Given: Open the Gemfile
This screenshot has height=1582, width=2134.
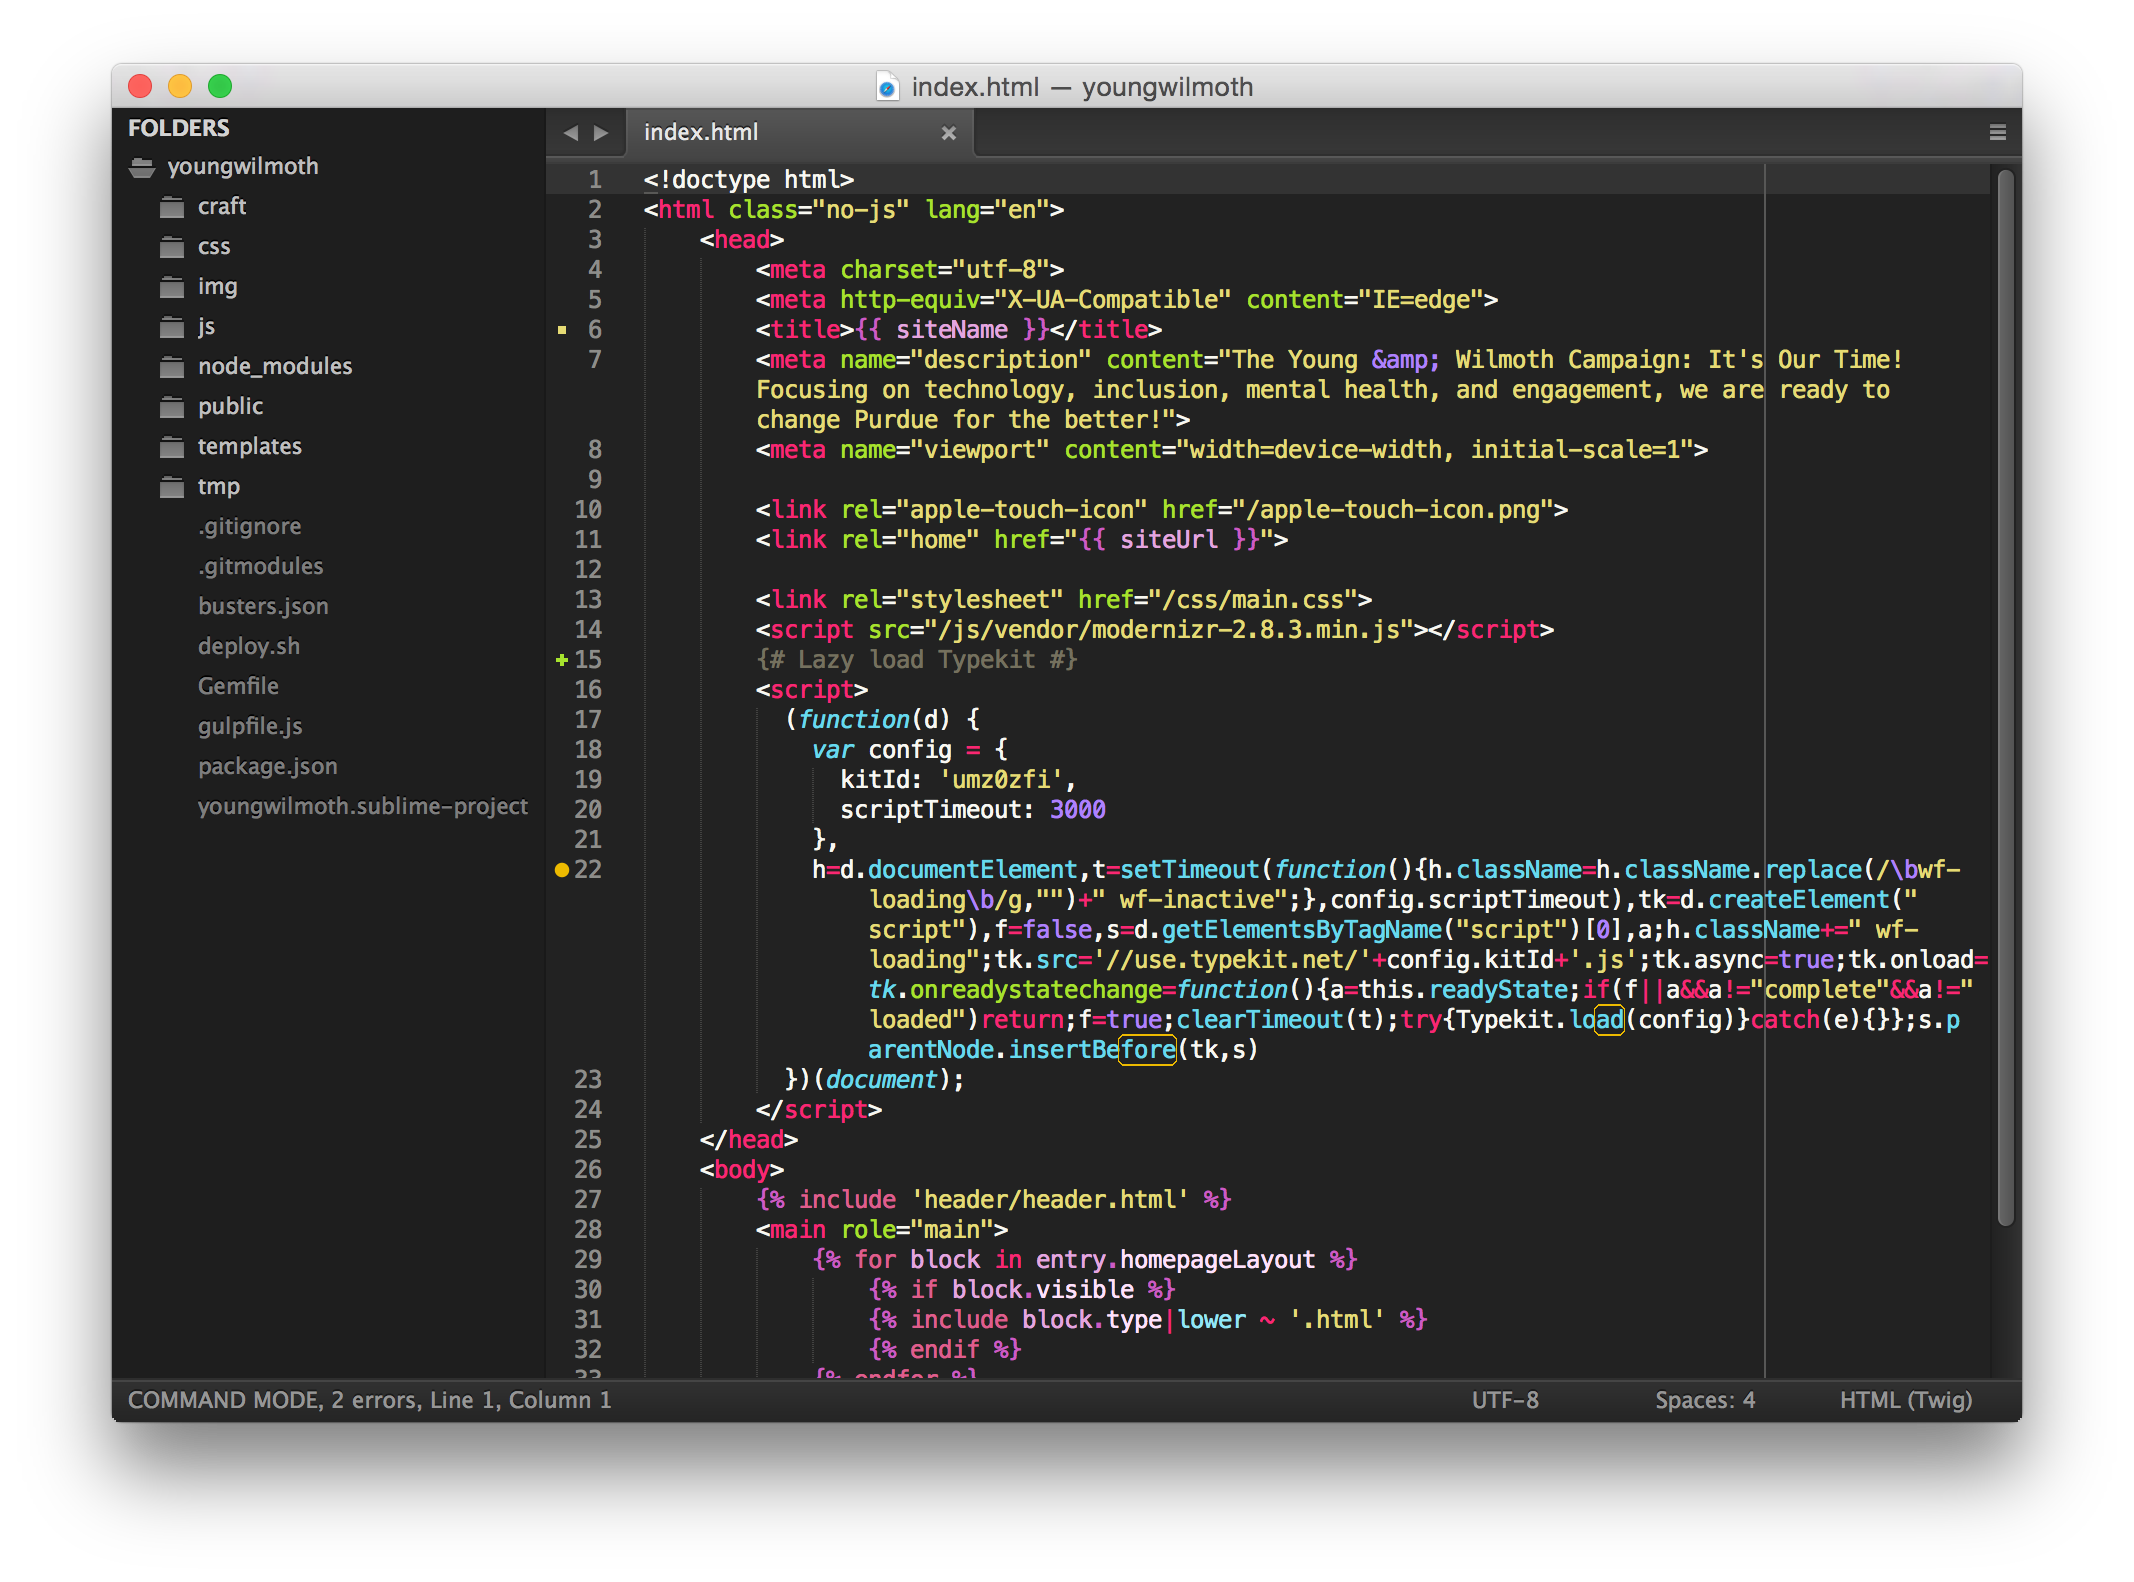Looking at the screenshot, I should tap(238, 686).
